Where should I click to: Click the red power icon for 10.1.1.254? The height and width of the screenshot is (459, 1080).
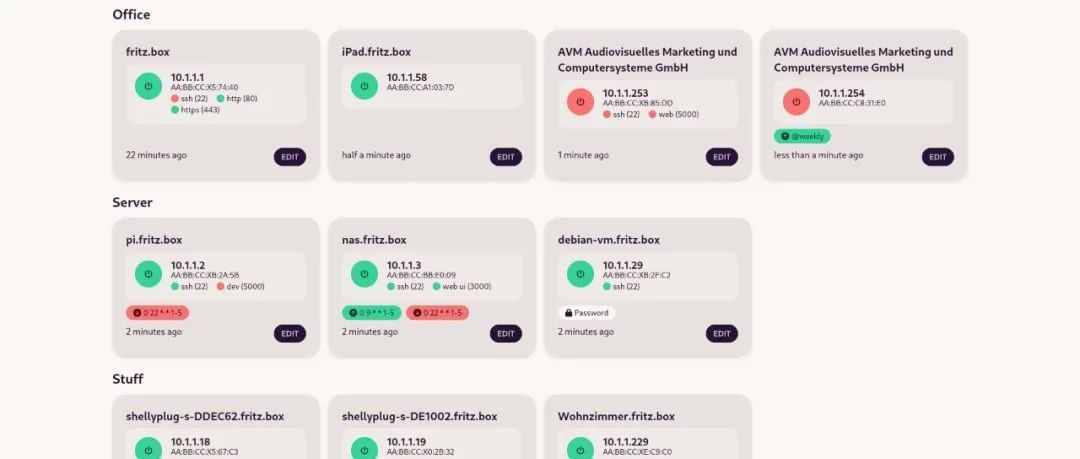[x=796, y=102]
